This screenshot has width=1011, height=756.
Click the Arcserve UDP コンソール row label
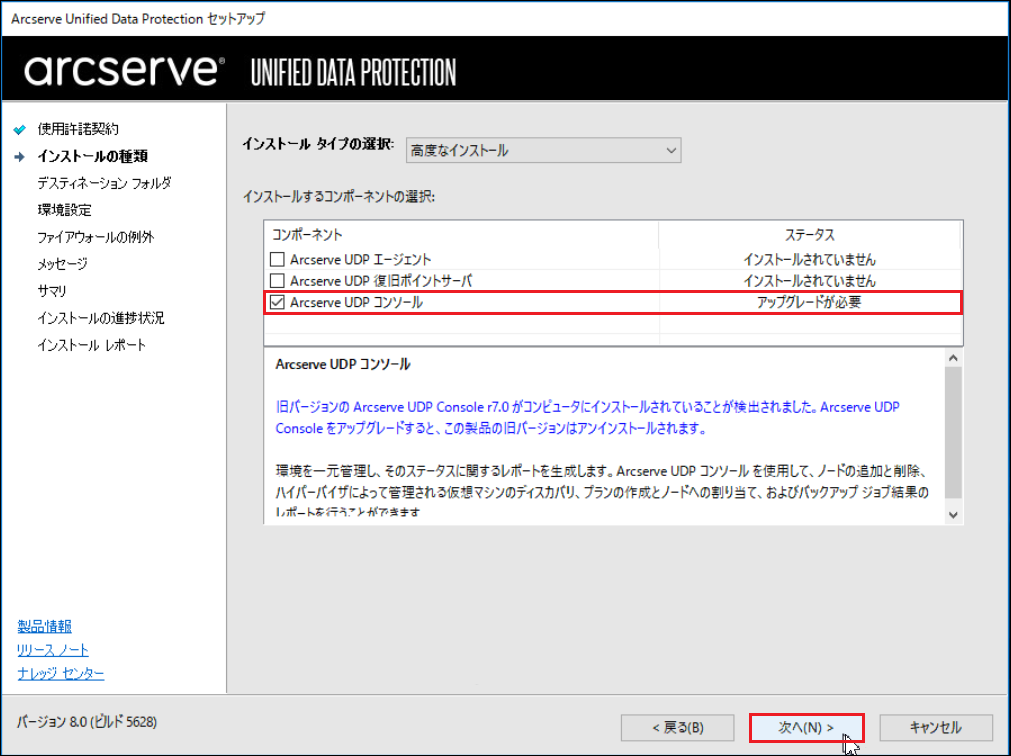357,302
